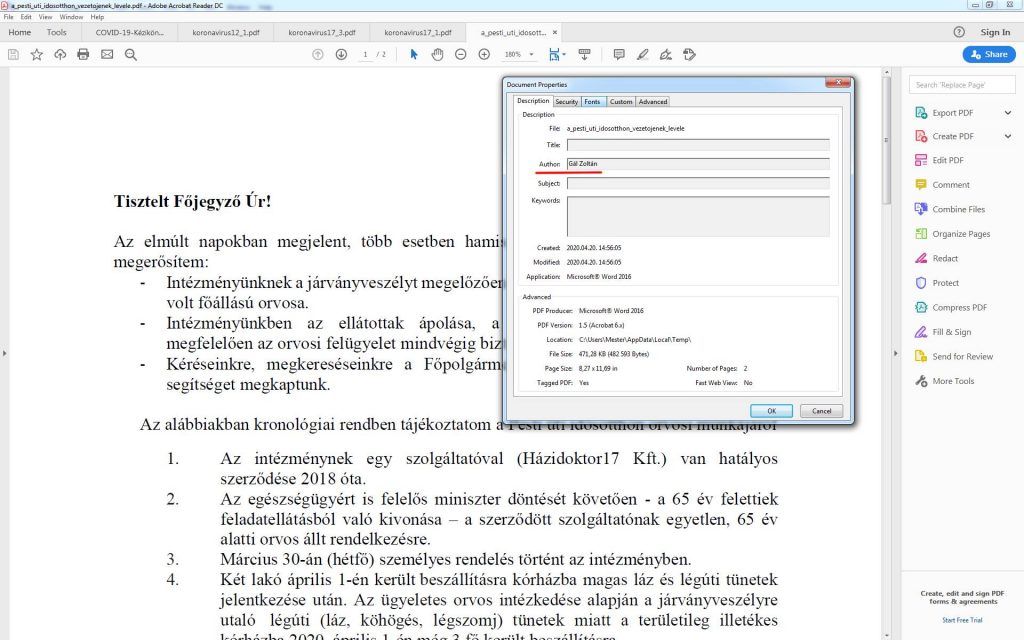Open Compress PDF tool
The image size is (1024, 640).
[x=951, y=308]
